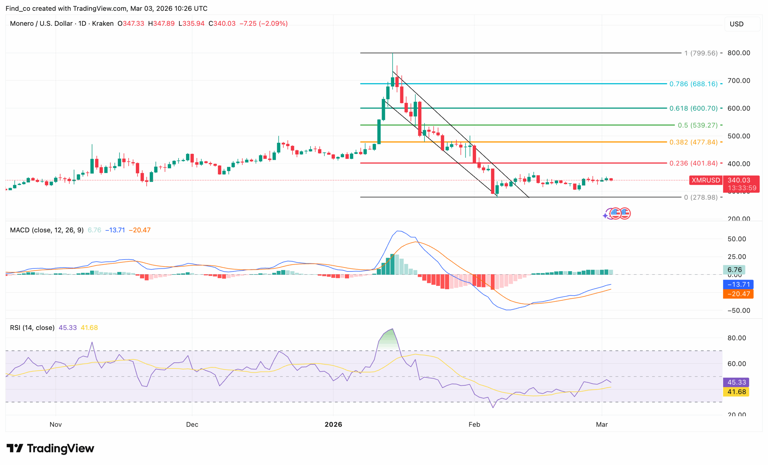Click the RSI value 45.33 in legend
This screenshot has width=768, height=465.
68,327
